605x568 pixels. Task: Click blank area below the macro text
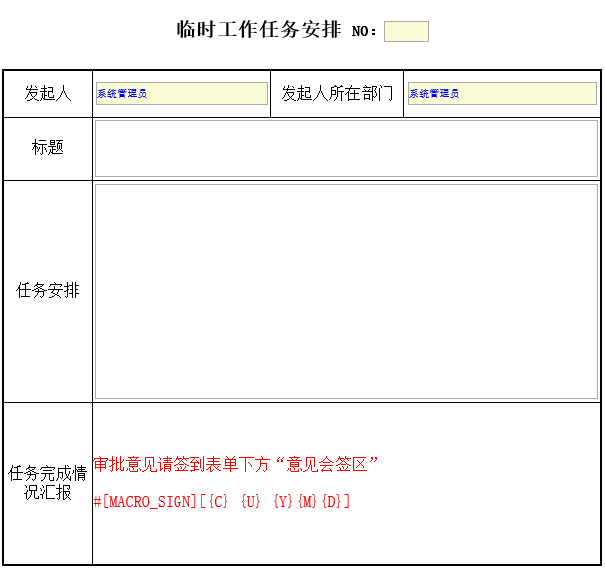tap(346, 540)
